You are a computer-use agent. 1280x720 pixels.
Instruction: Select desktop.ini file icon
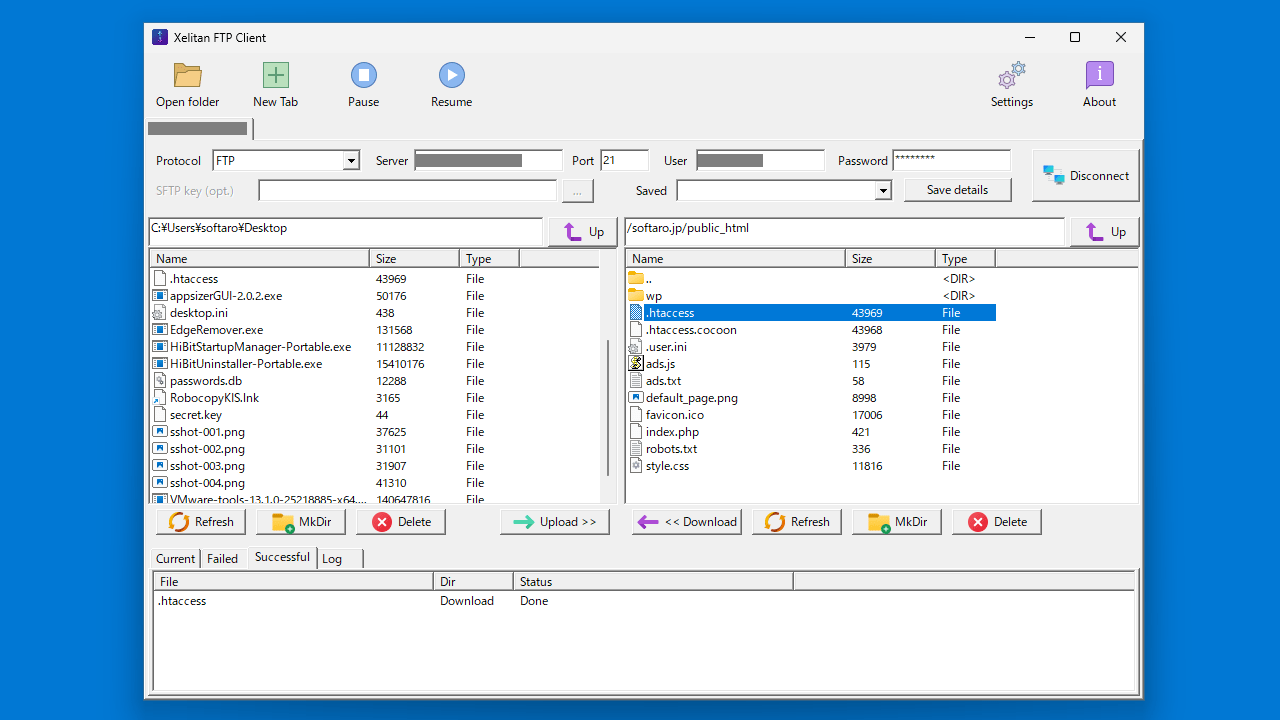point(160,313)
